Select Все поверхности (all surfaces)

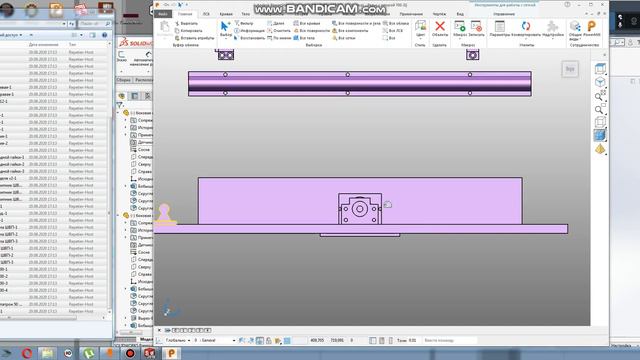311,31
